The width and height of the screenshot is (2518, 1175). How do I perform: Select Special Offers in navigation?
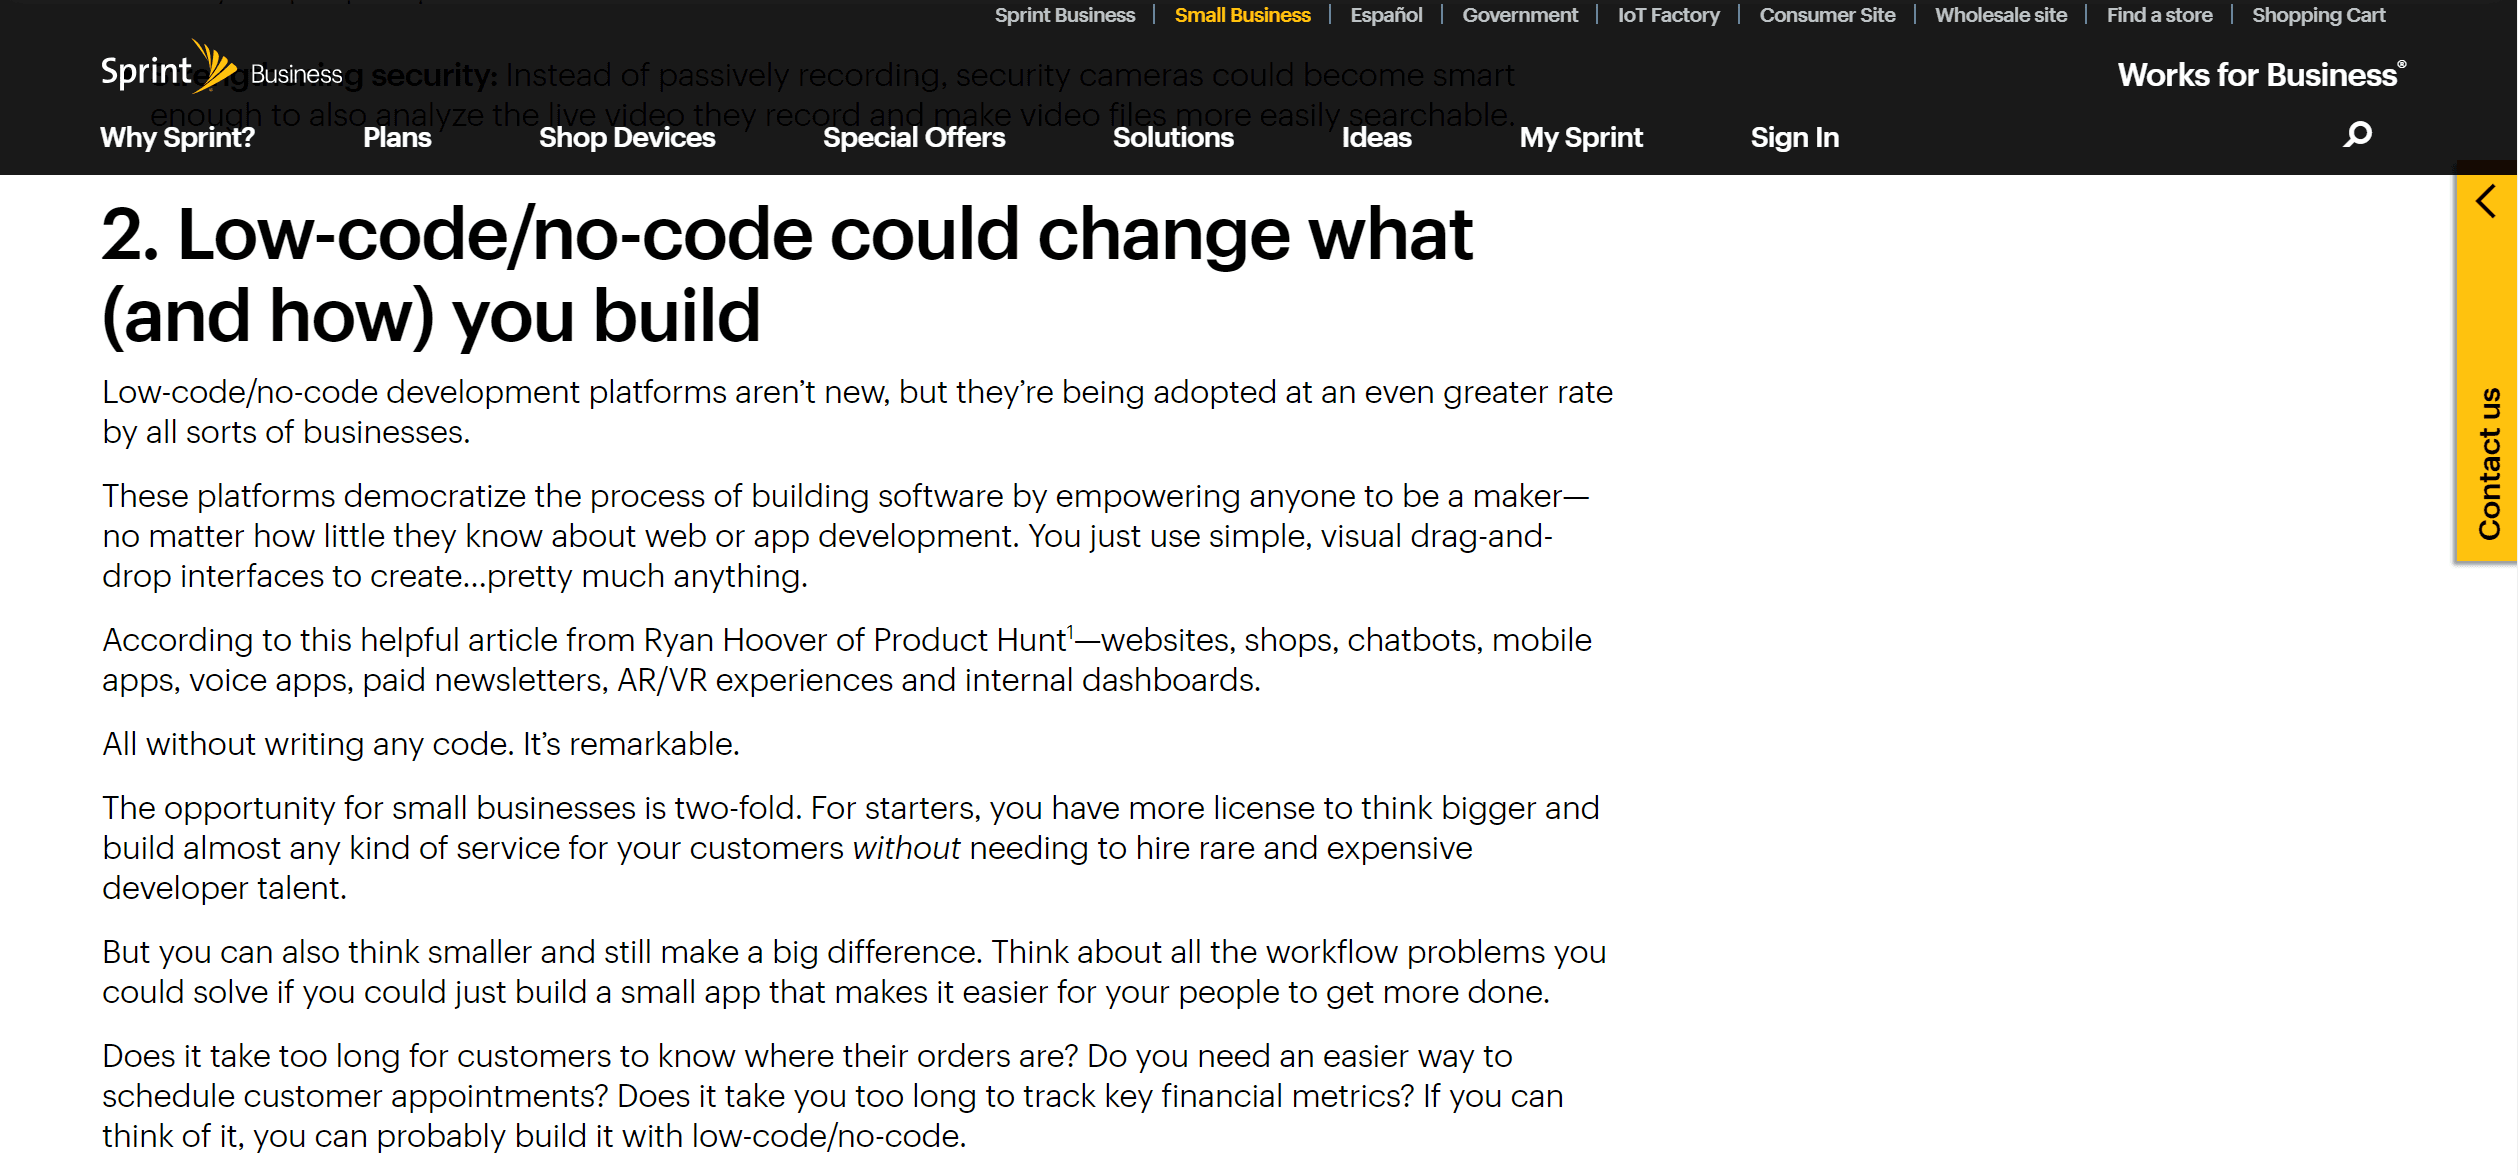(x=913, y=137)
